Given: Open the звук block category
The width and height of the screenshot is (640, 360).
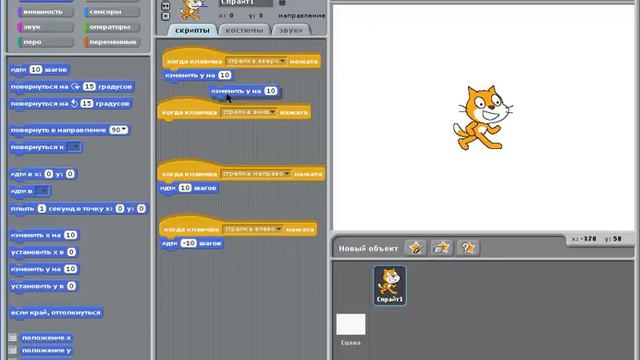Looking at the screenshot, I should (x=46, y=27).
